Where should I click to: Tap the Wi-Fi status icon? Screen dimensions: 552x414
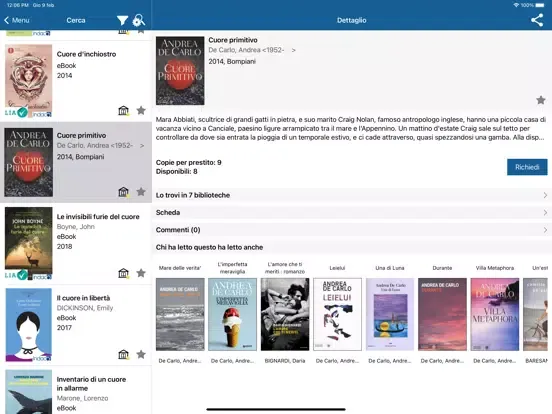[516, 5]
